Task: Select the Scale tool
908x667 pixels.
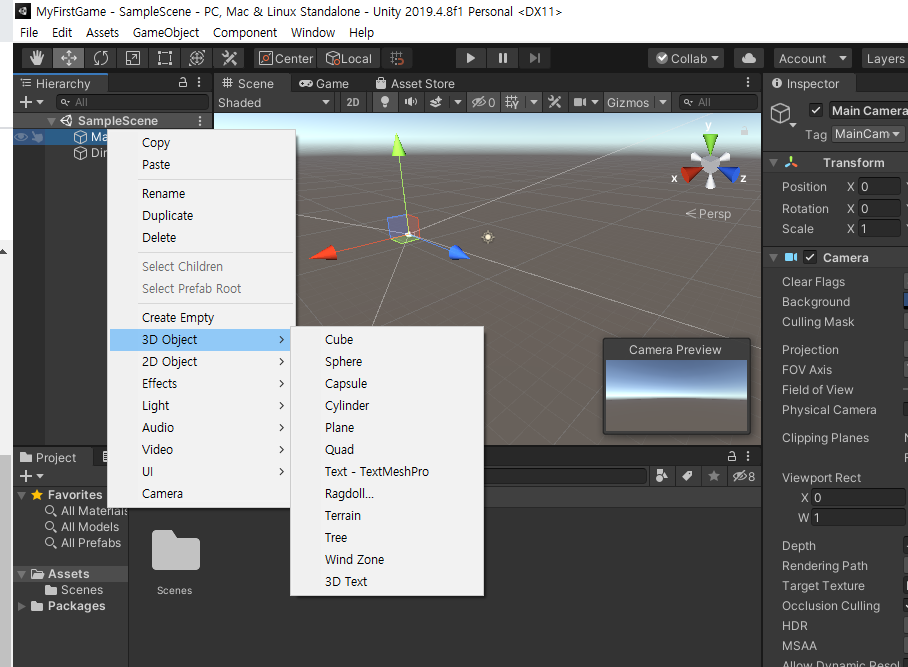Action: coord(133,58)
